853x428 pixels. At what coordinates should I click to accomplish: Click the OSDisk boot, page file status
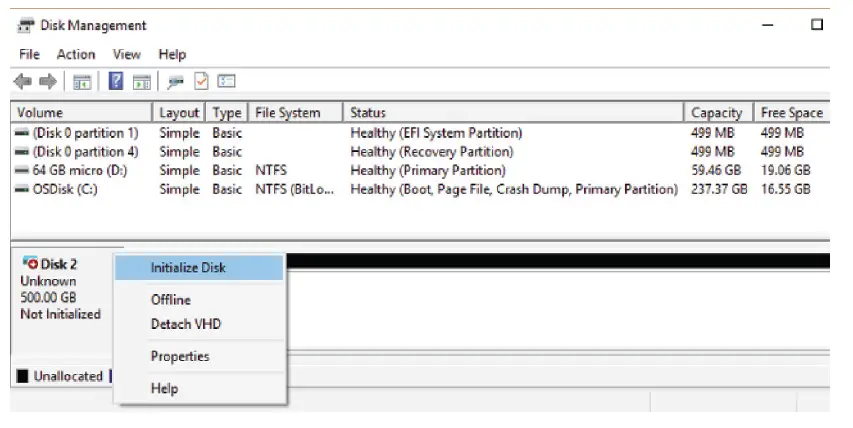514,189
